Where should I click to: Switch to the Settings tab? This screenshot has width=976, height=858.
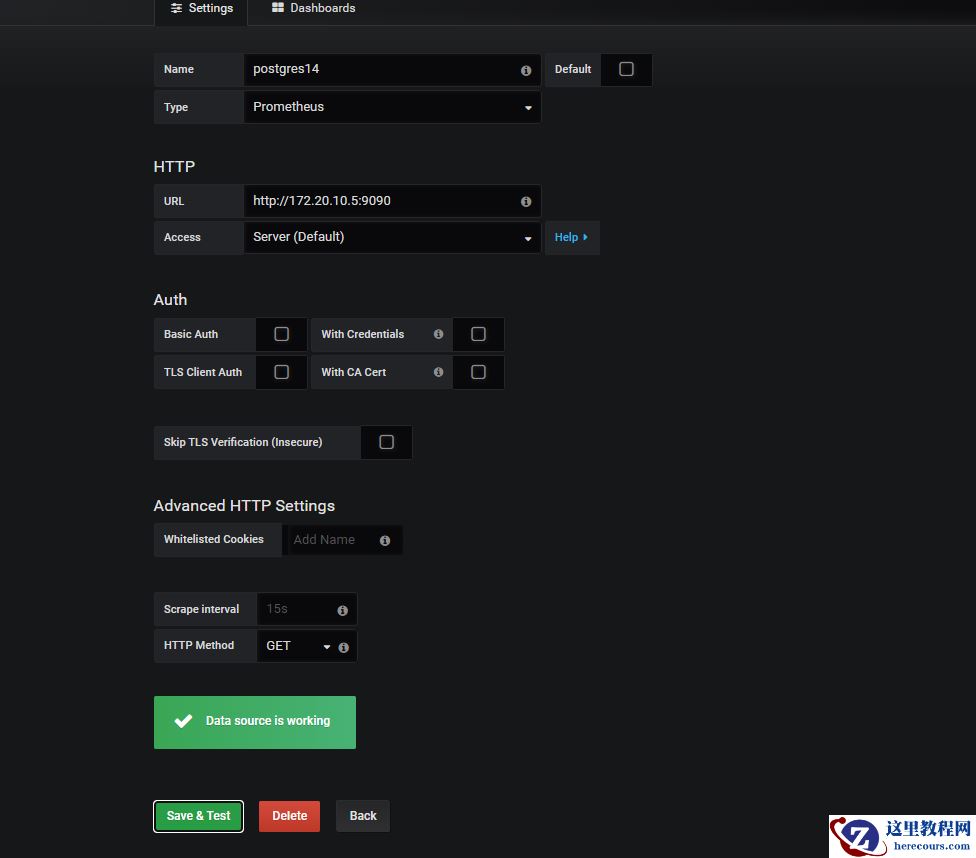coord(201,9)
